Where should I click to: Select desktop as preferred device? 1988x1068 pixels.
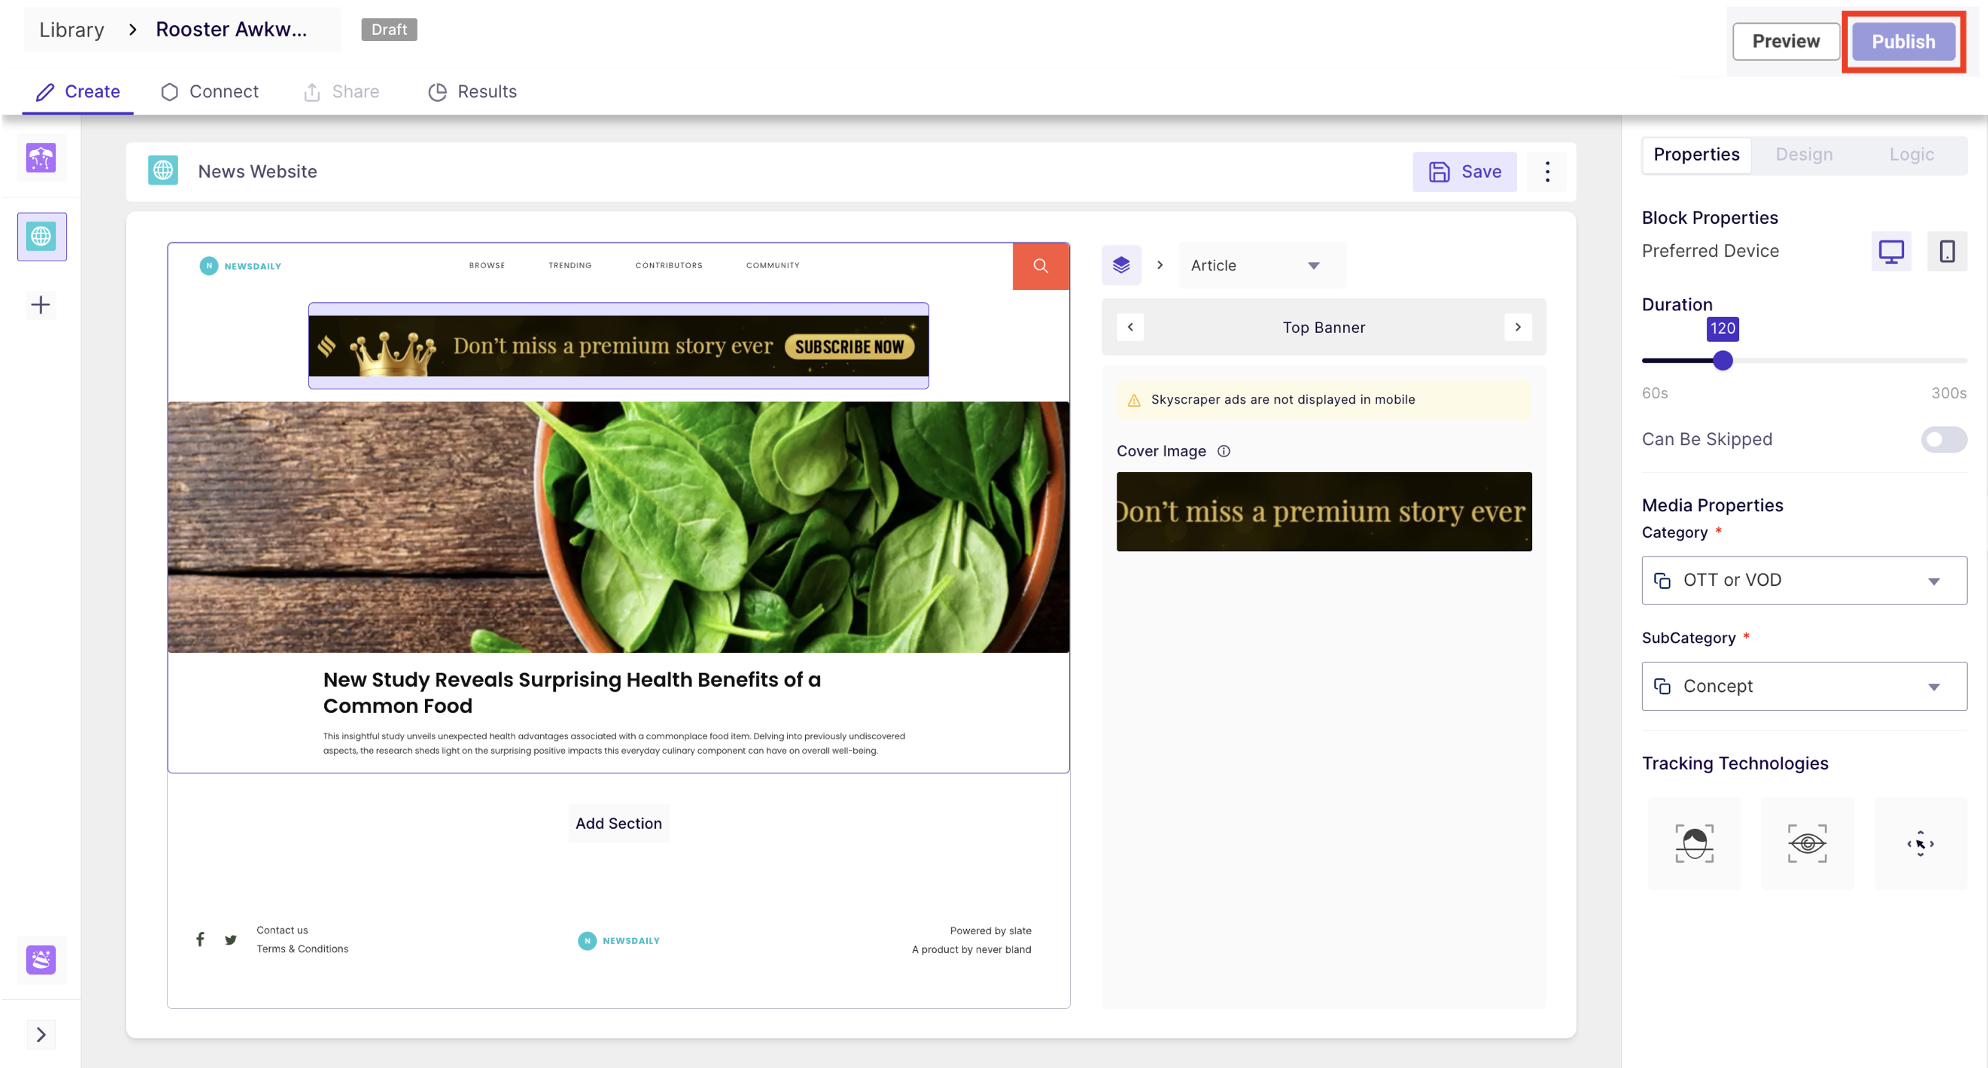click(1890, 251)
